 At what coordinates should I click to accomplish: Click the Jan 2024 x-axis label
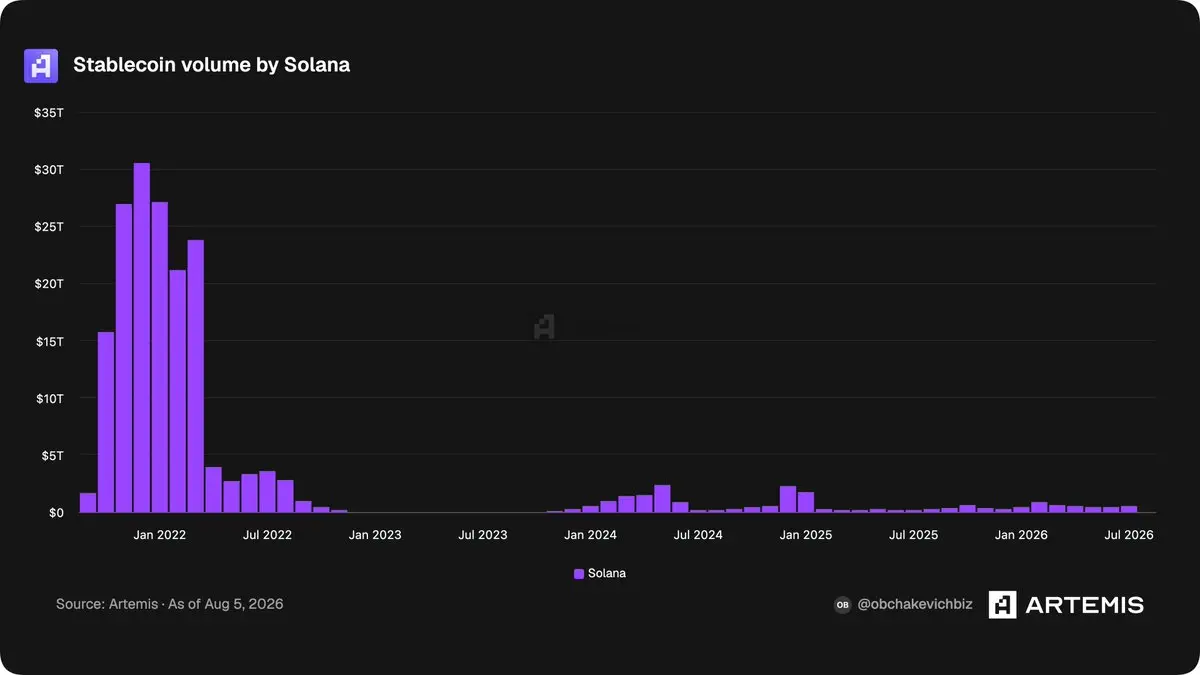[x=590, y=535]
